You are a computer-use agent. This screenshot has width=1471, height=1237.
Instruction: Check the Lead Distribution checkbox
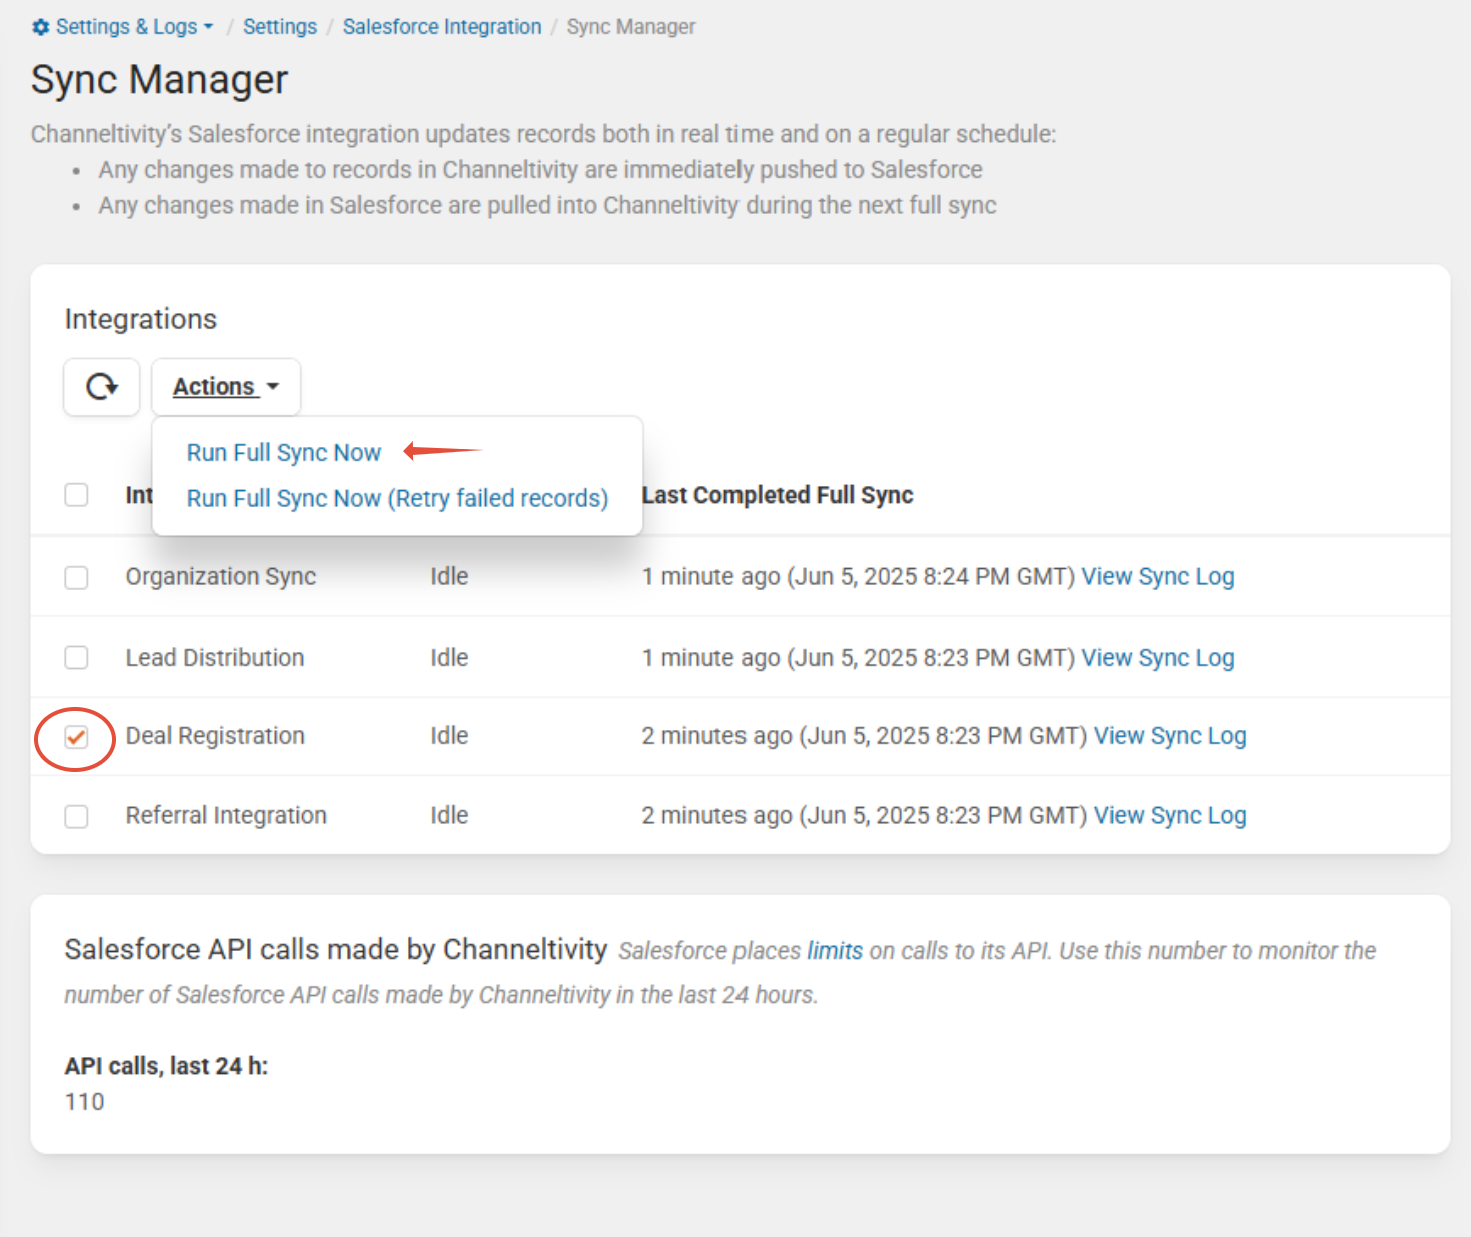point(77,657)
